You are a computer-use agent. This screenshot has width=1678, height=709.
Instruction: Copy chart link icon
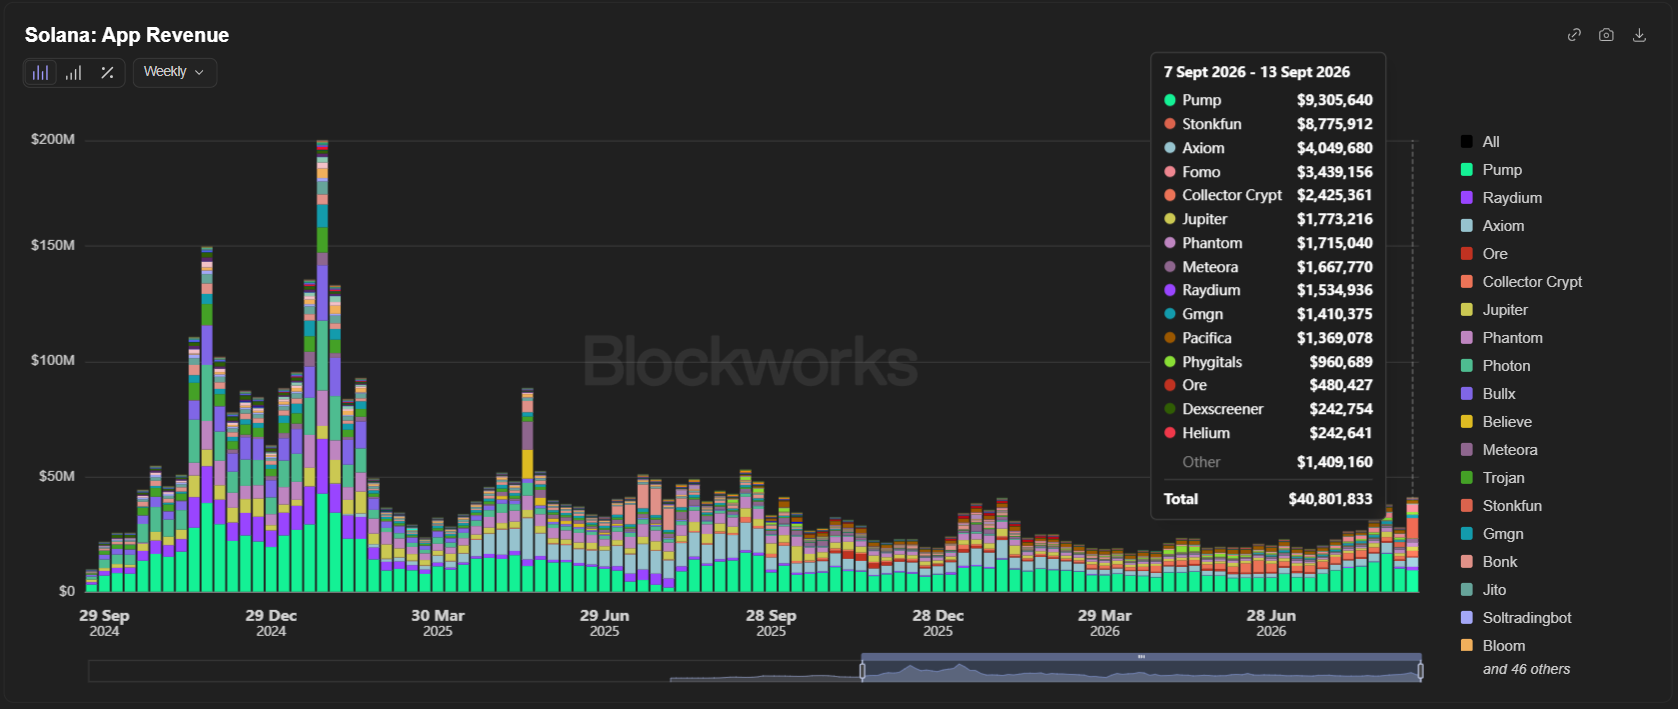[x=1574, y=35]
